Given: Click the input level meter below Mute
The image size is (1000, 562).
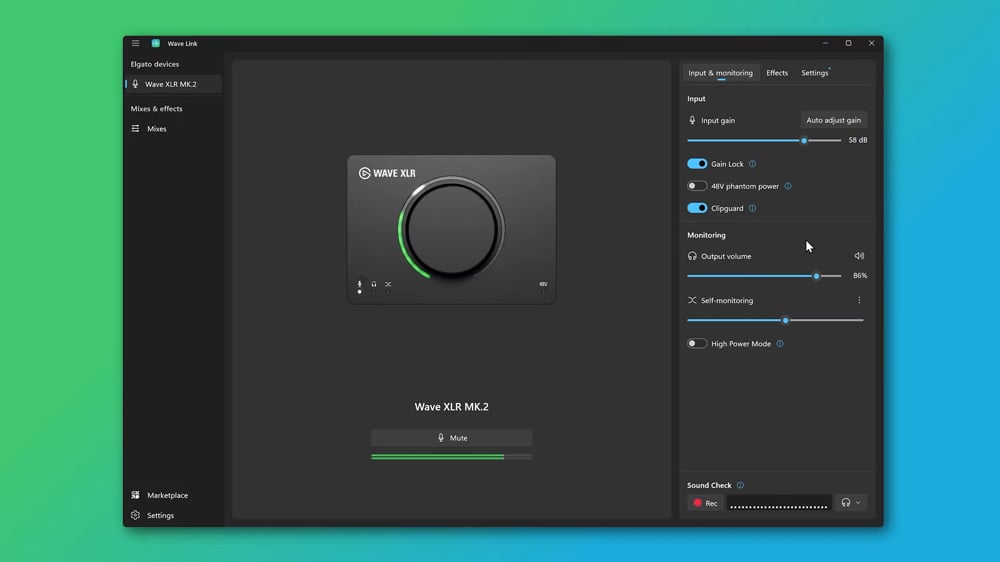Looking at the screenshot, I should click(452, 457).
